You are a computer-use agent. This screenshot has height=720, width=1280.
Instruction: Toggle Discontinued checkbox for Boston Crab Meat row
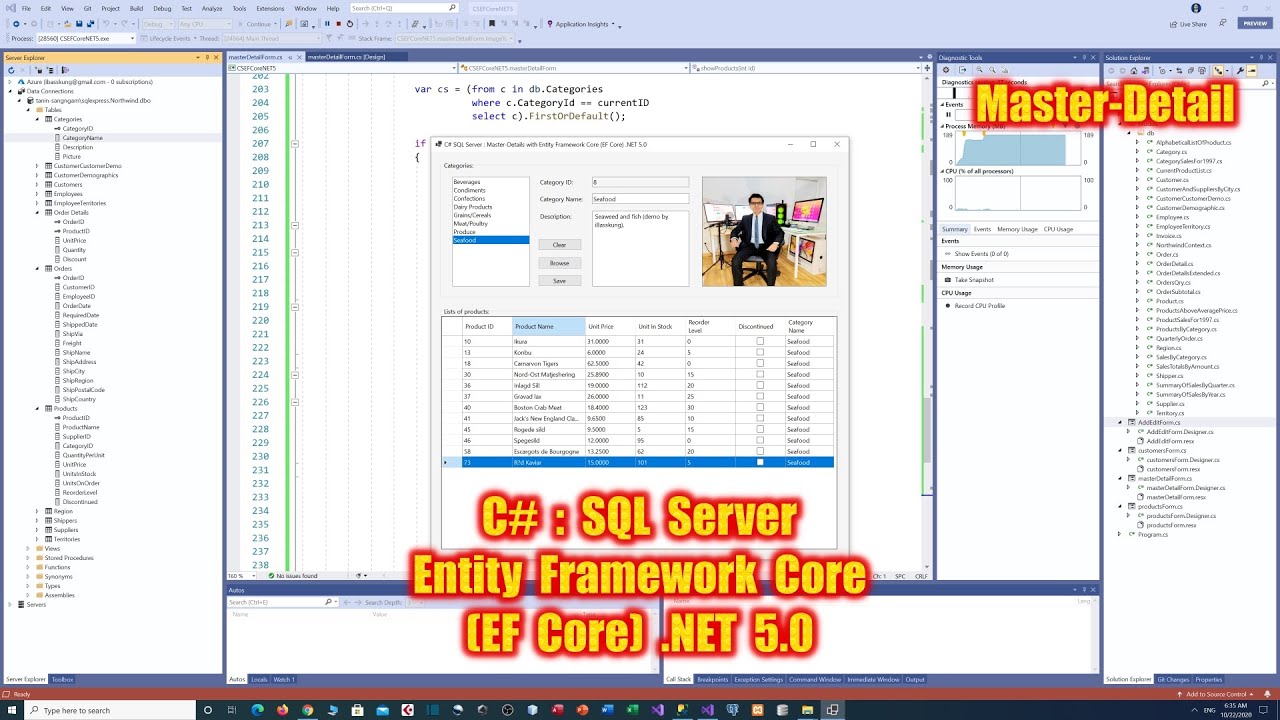(x=760, y=407)
